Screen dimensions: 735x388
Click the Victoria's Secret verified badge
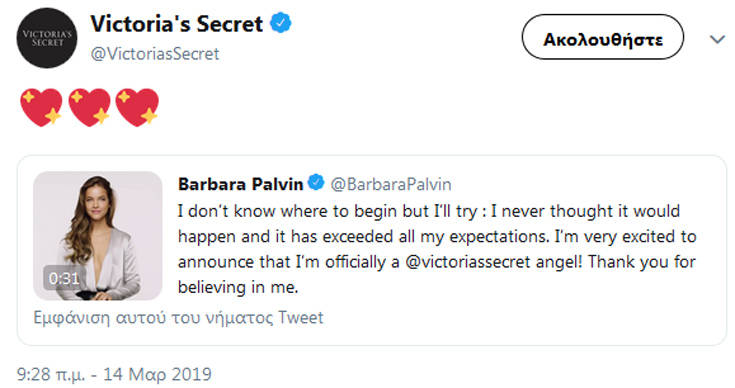click(x=281, y=23)
